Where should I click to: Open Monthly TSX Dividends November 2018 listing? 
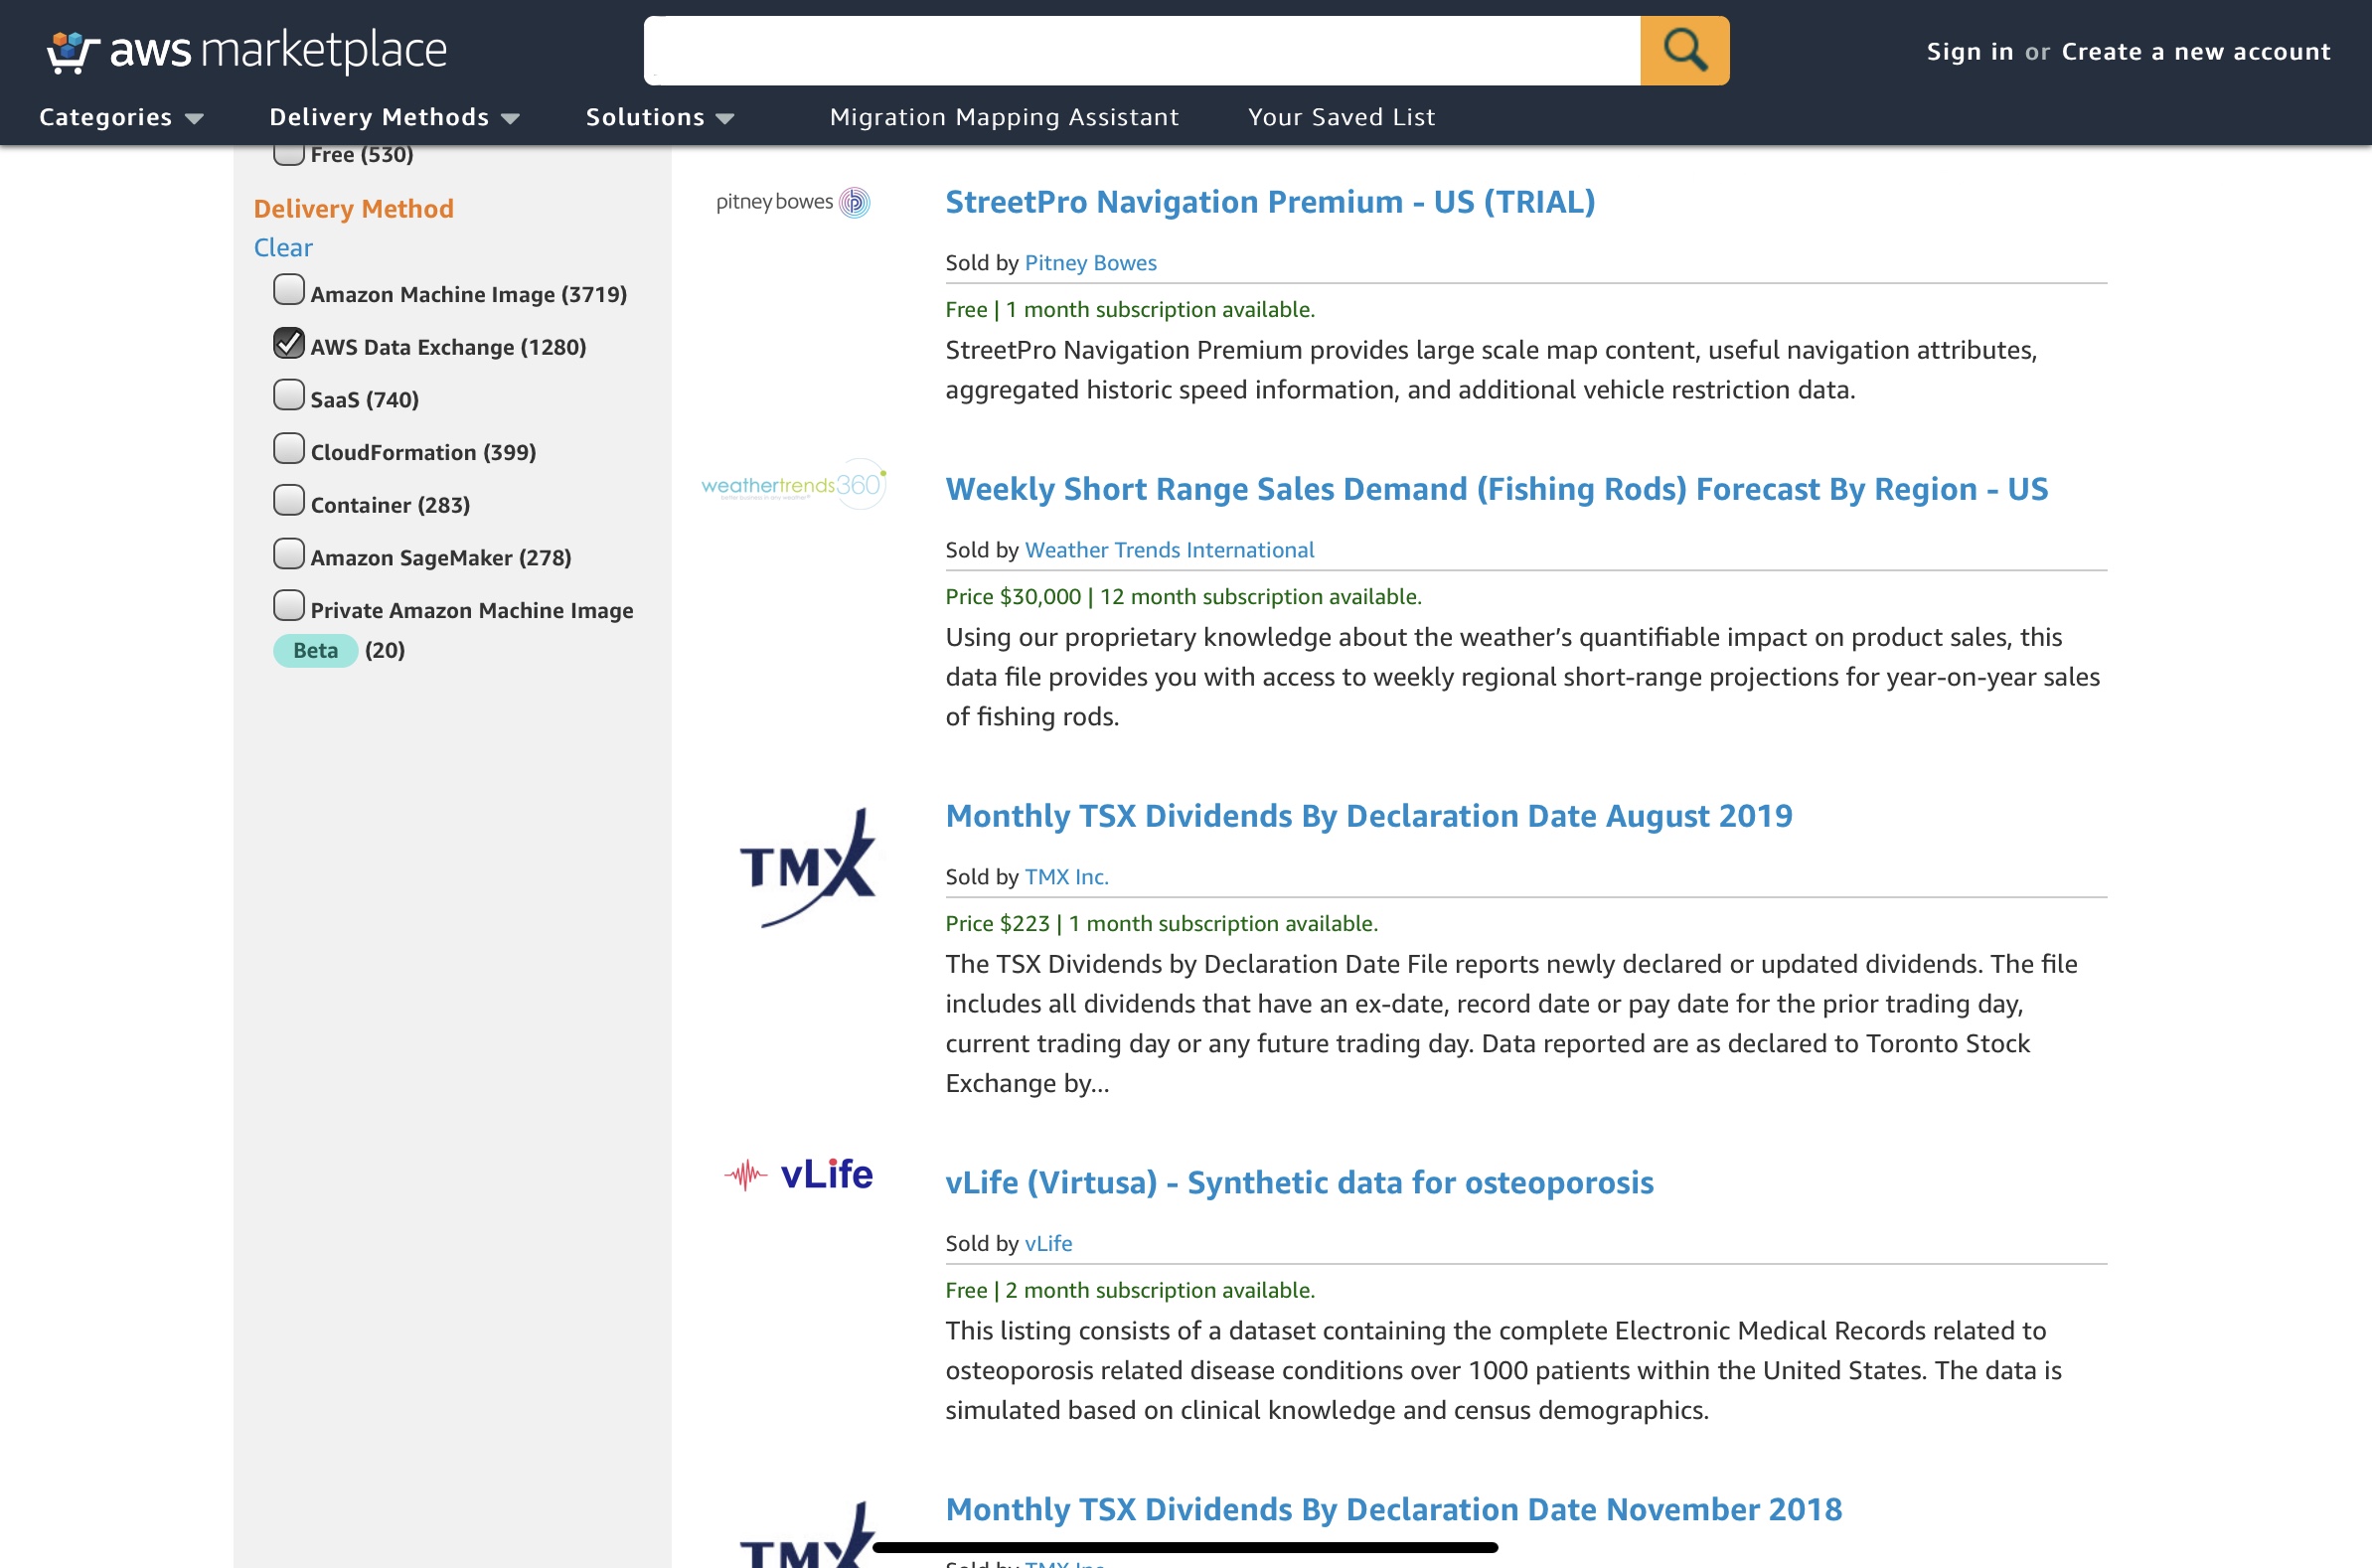[1393, 1510]
